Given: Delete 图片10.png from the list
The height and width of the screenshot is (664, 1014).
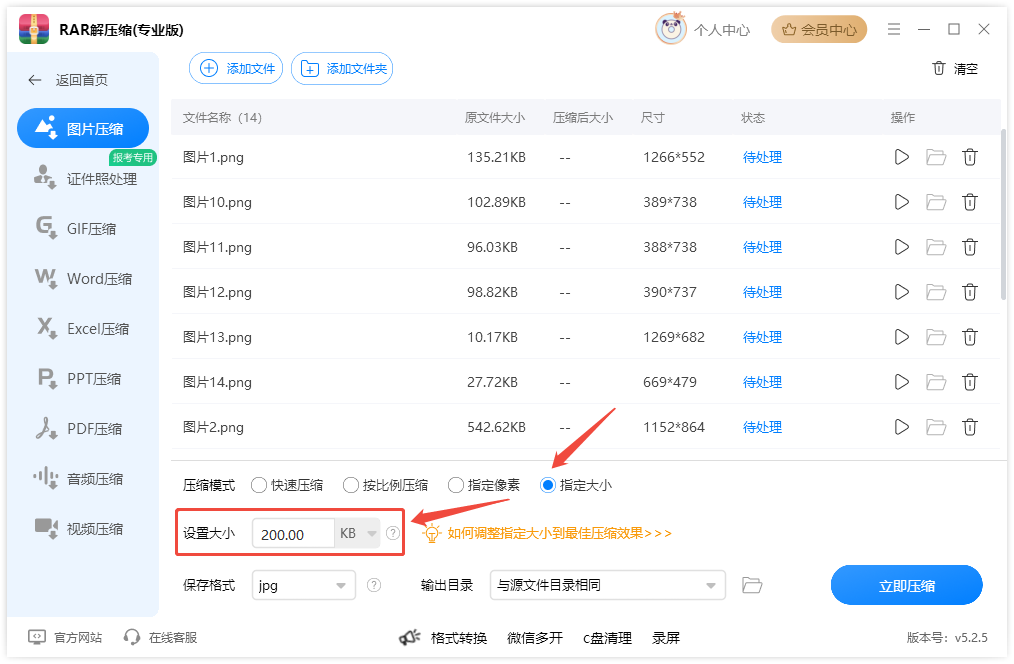Looking at the screenshot, I should tap(969, 202).
